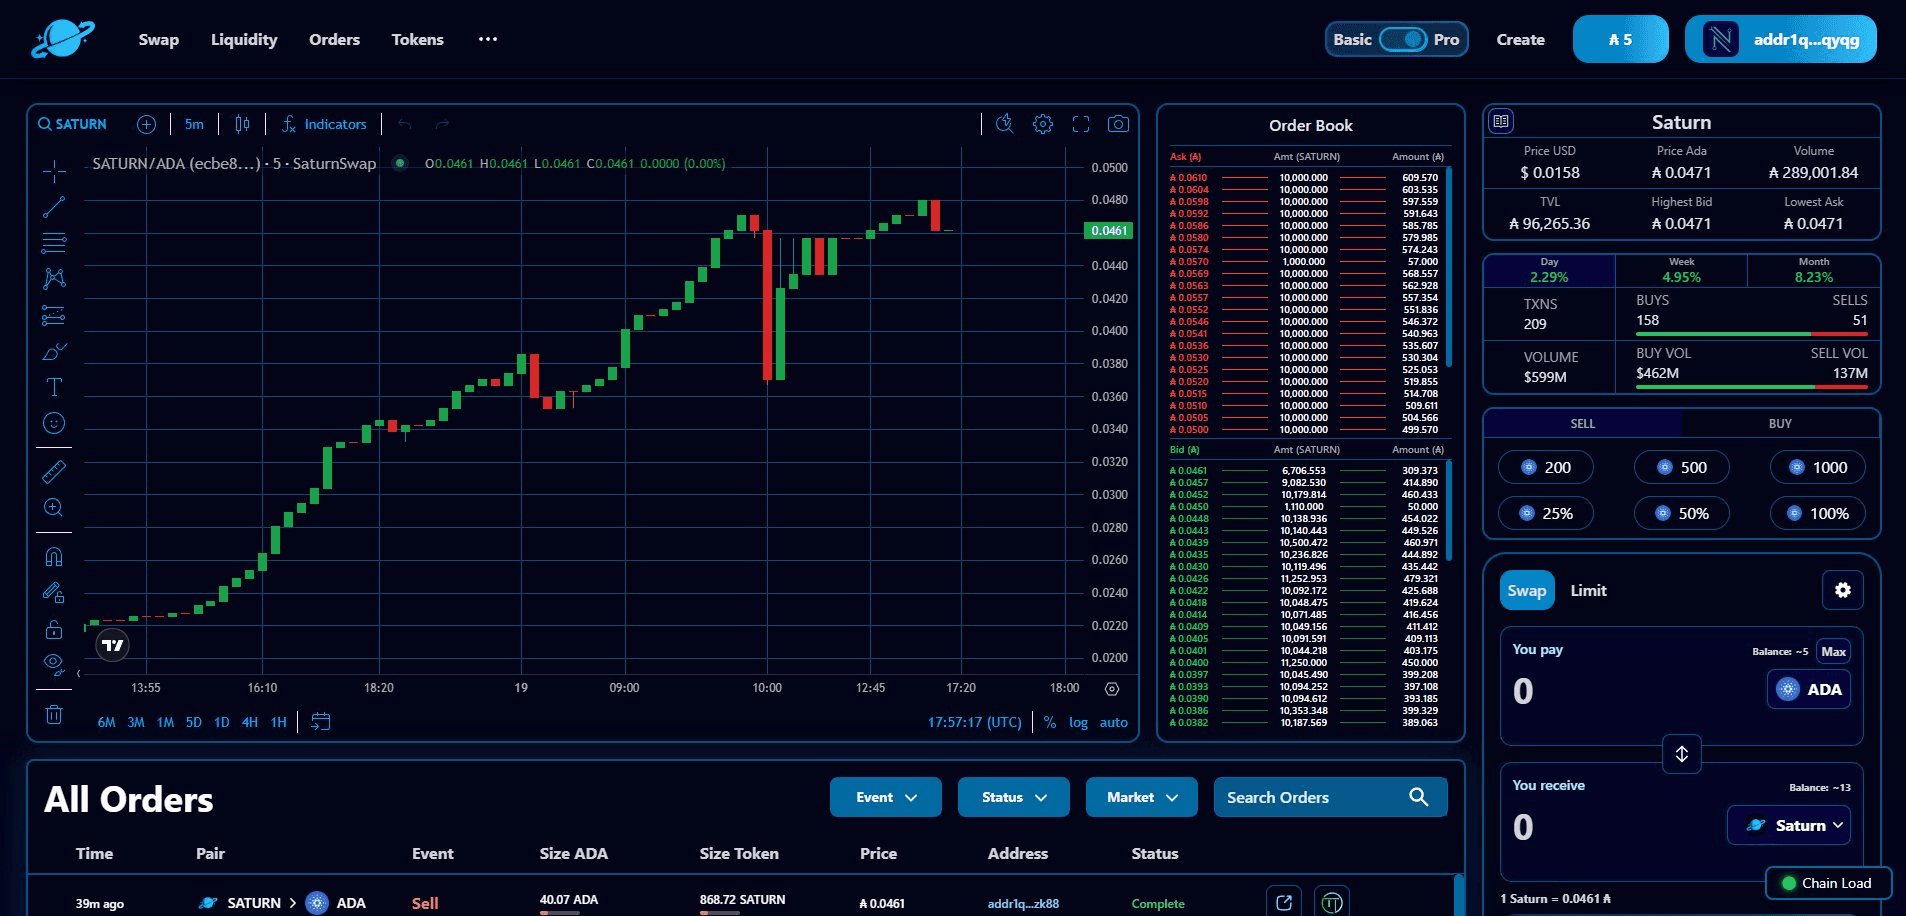This screenshot has width=1906, height=916.
Task: Delete drawings with the trash icon
Action: [55, 714]
